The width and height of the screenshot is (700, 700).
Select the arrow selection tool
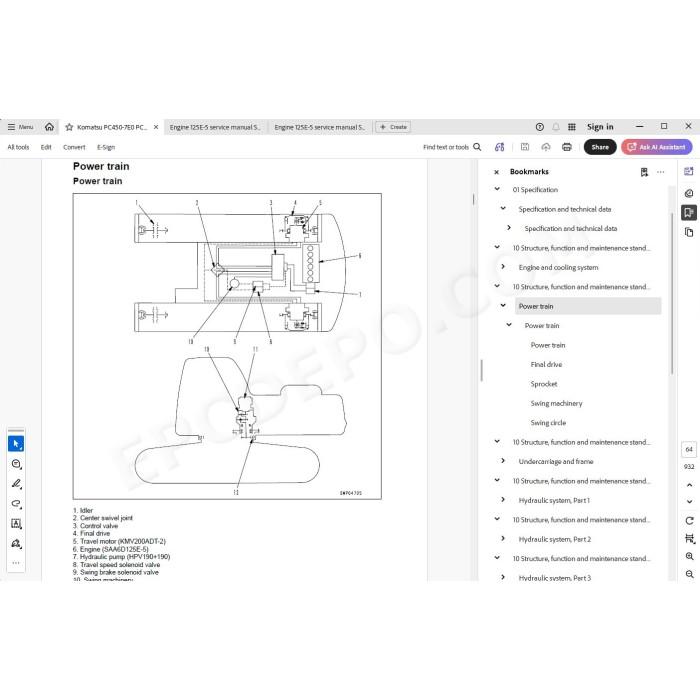point(16,444)
